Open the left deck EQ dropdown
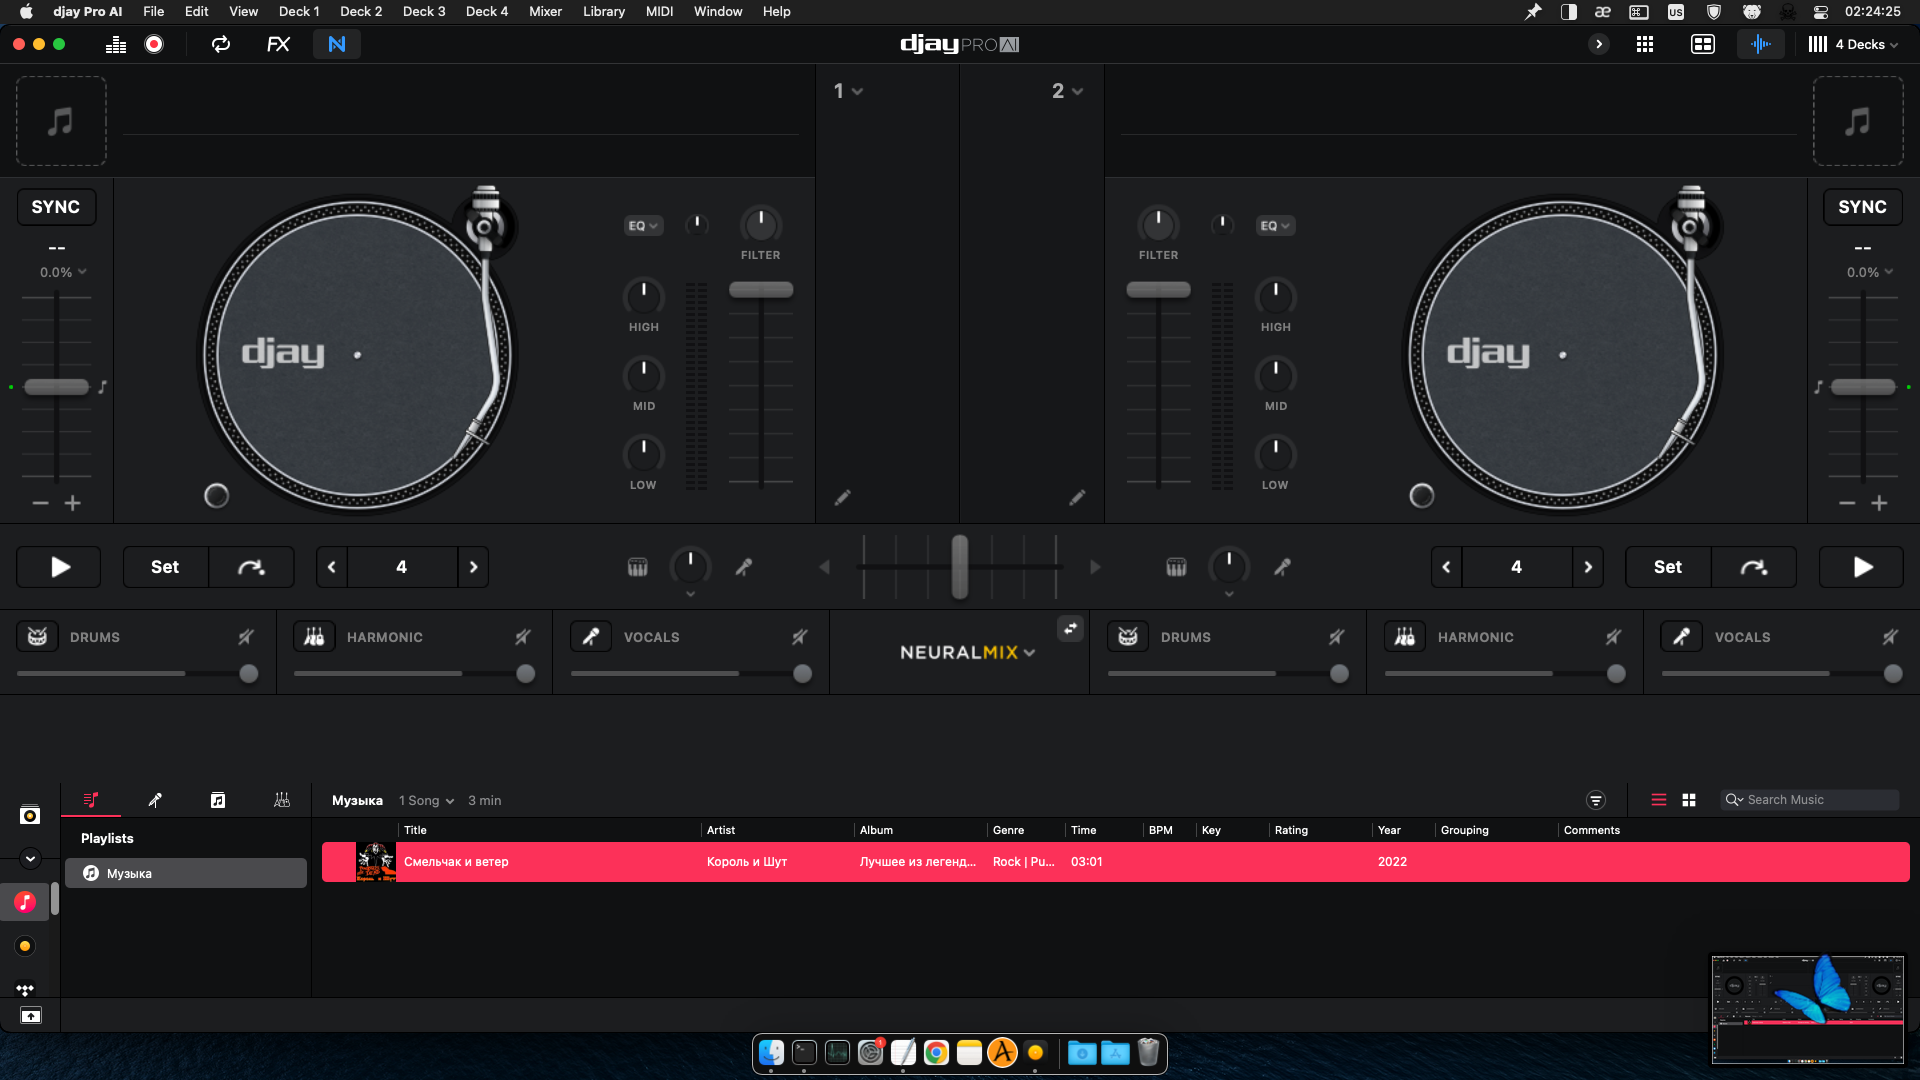1920x1080 pixels. click(643, 226)
